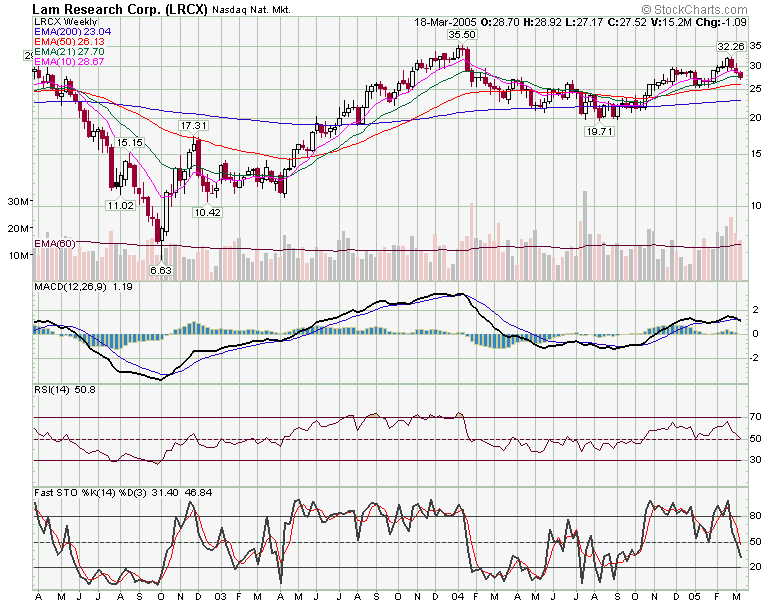This screenshot has width=780, height=608.
Task: Click the '18-Mar-2005' date text
Action: pos(445,22)
